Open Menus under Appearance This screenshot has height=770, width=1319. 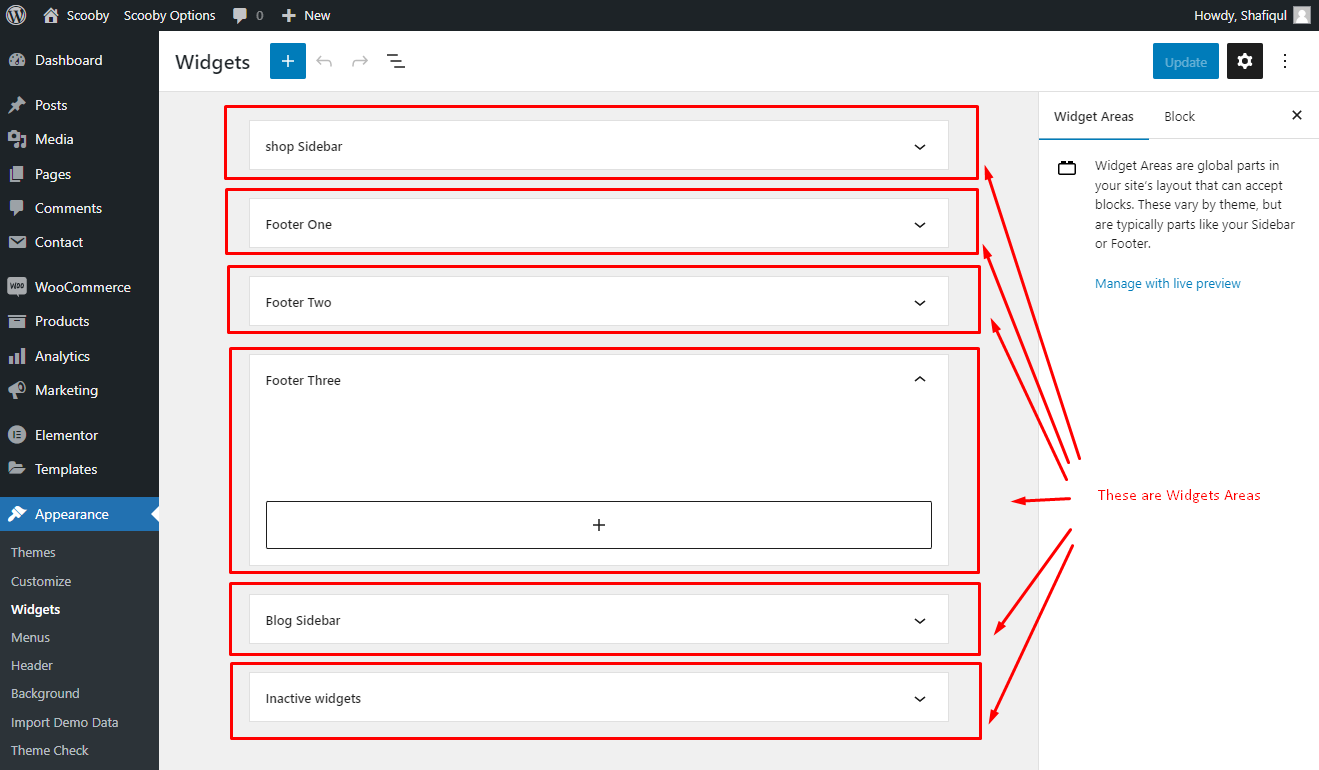coord(31,637)
